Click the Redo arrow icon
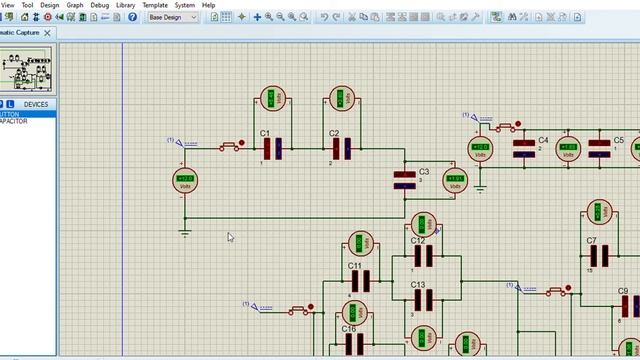The width and height of the screenshot is (640, 360). pos(336,17)
